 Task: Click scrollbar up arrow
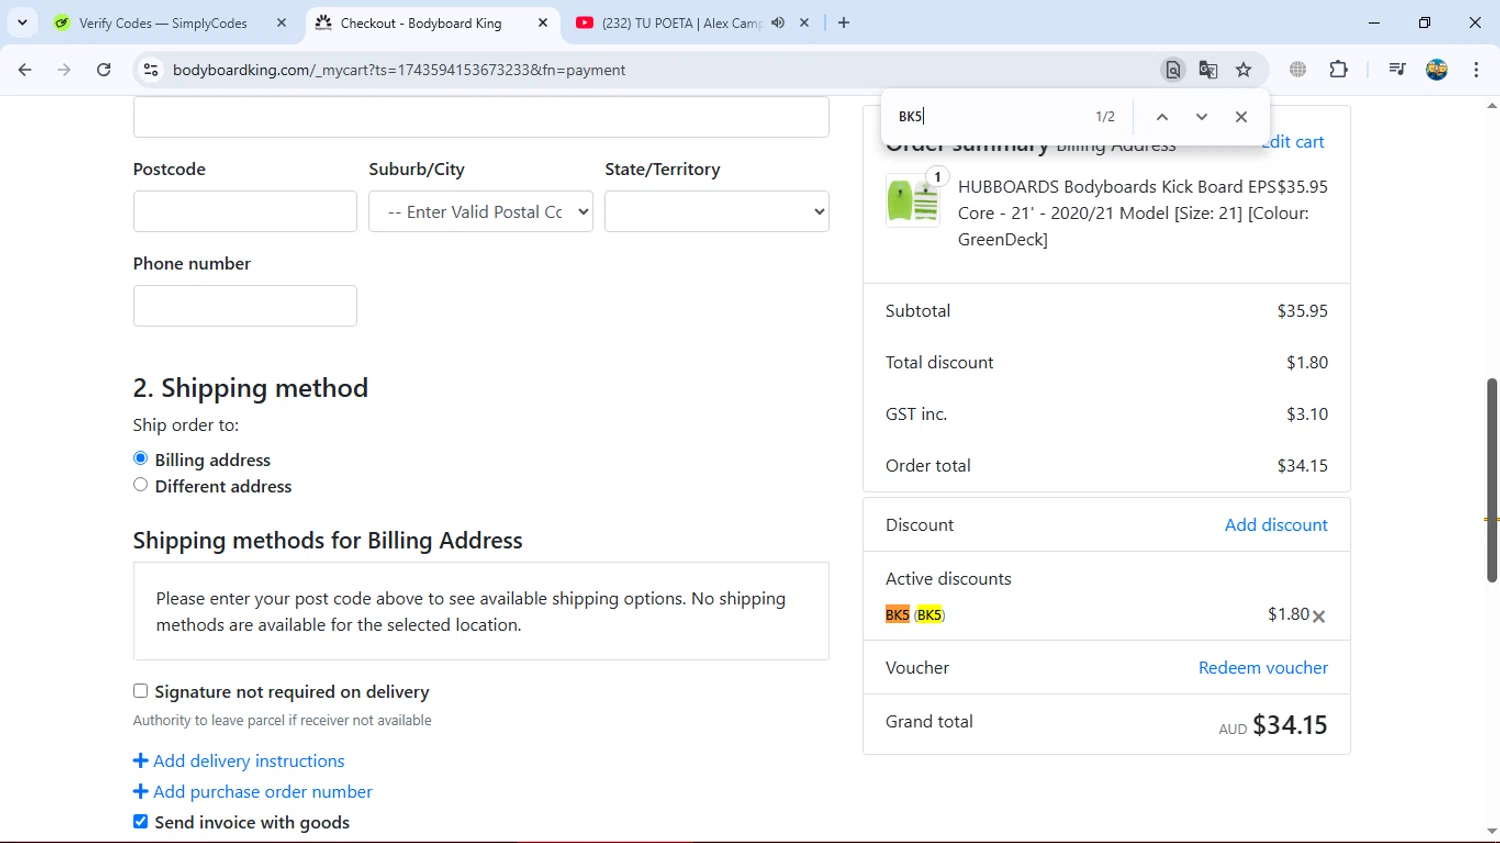[1492, 105]
